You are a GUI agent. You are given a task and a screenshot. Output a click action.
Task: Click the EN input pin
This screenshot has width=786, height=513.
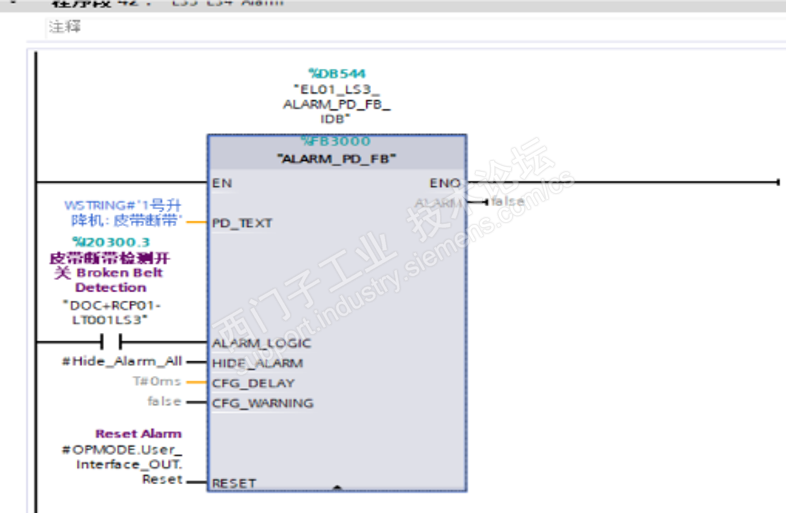tap(222, 183)
